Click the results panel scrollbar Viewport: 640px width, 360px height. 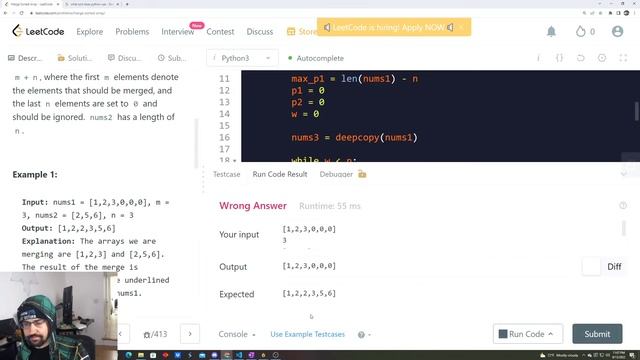click(623, 228)
